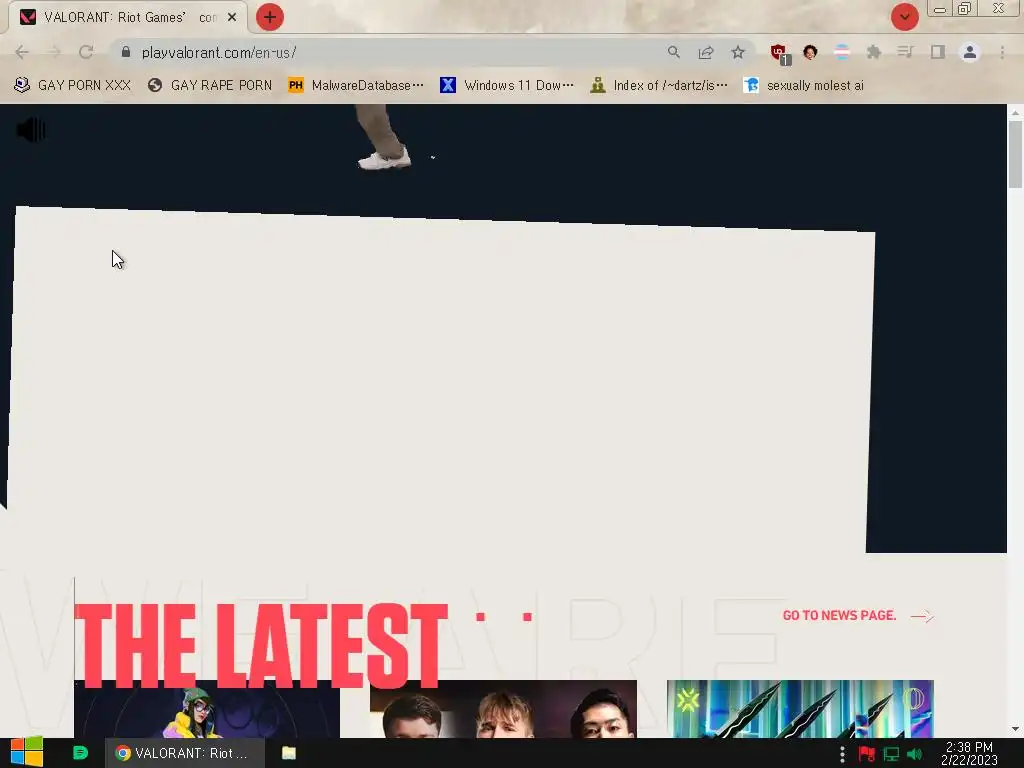
Task: Open the Extensions puzzle piece menu
Action: [874, 52]
